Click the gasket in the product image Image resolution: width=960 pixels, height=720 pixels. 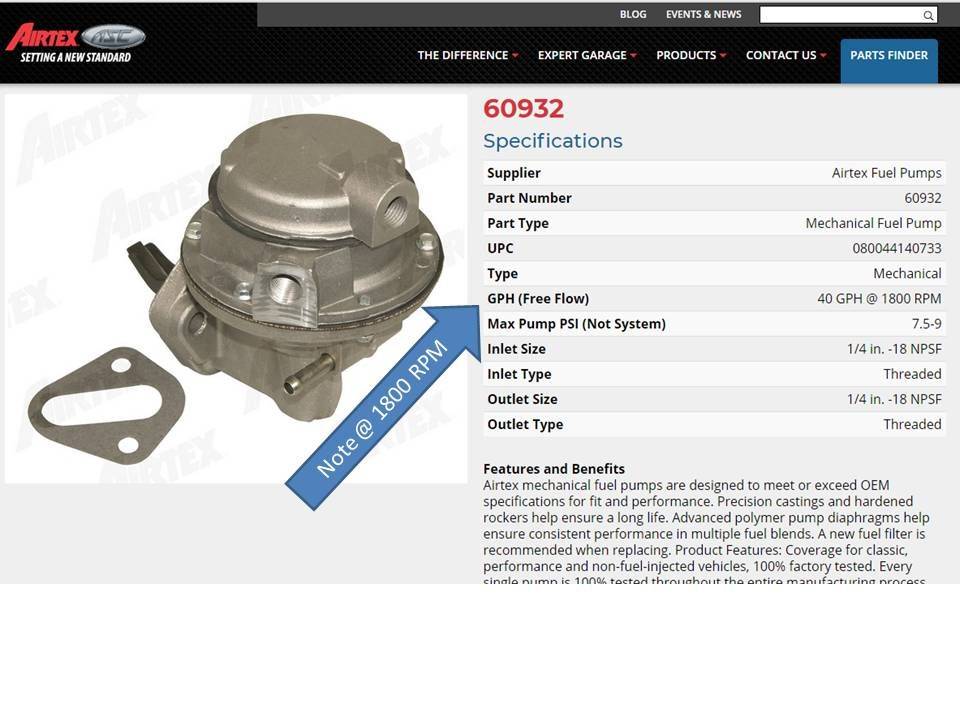pyautogui.click(x=105, y=405)
